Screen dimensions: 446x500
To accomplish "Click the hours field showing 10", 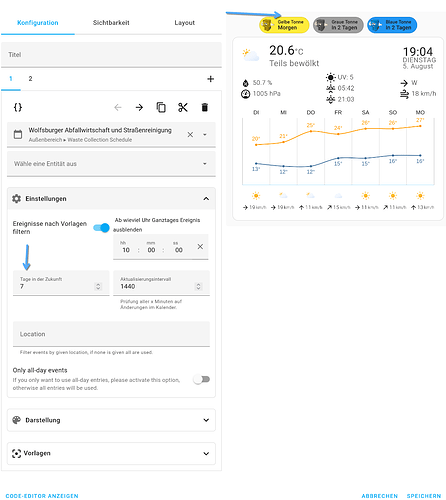I will point(126,250).
